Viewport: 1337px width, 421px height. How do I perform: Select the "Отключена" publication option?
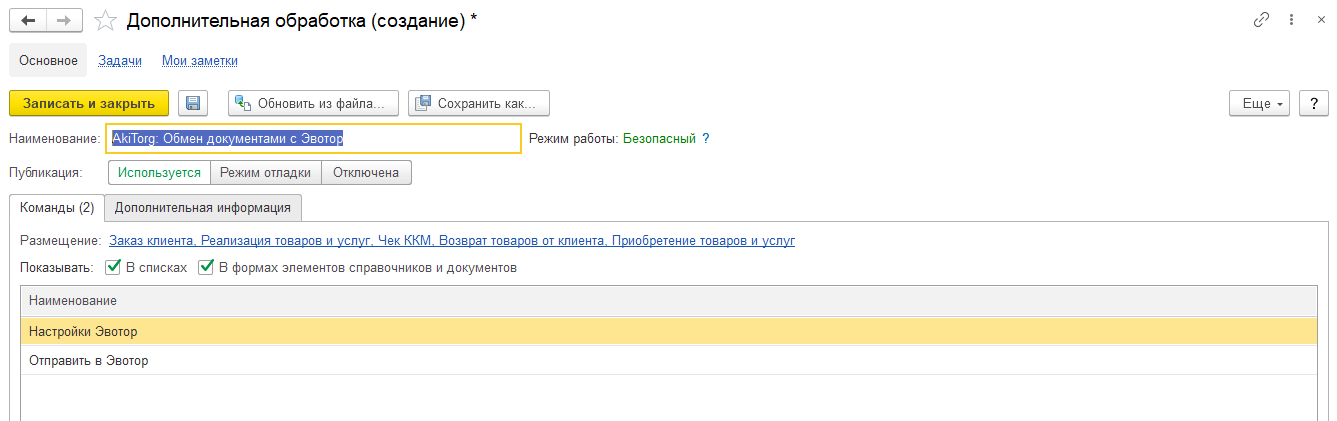click(x=366, y=173)
